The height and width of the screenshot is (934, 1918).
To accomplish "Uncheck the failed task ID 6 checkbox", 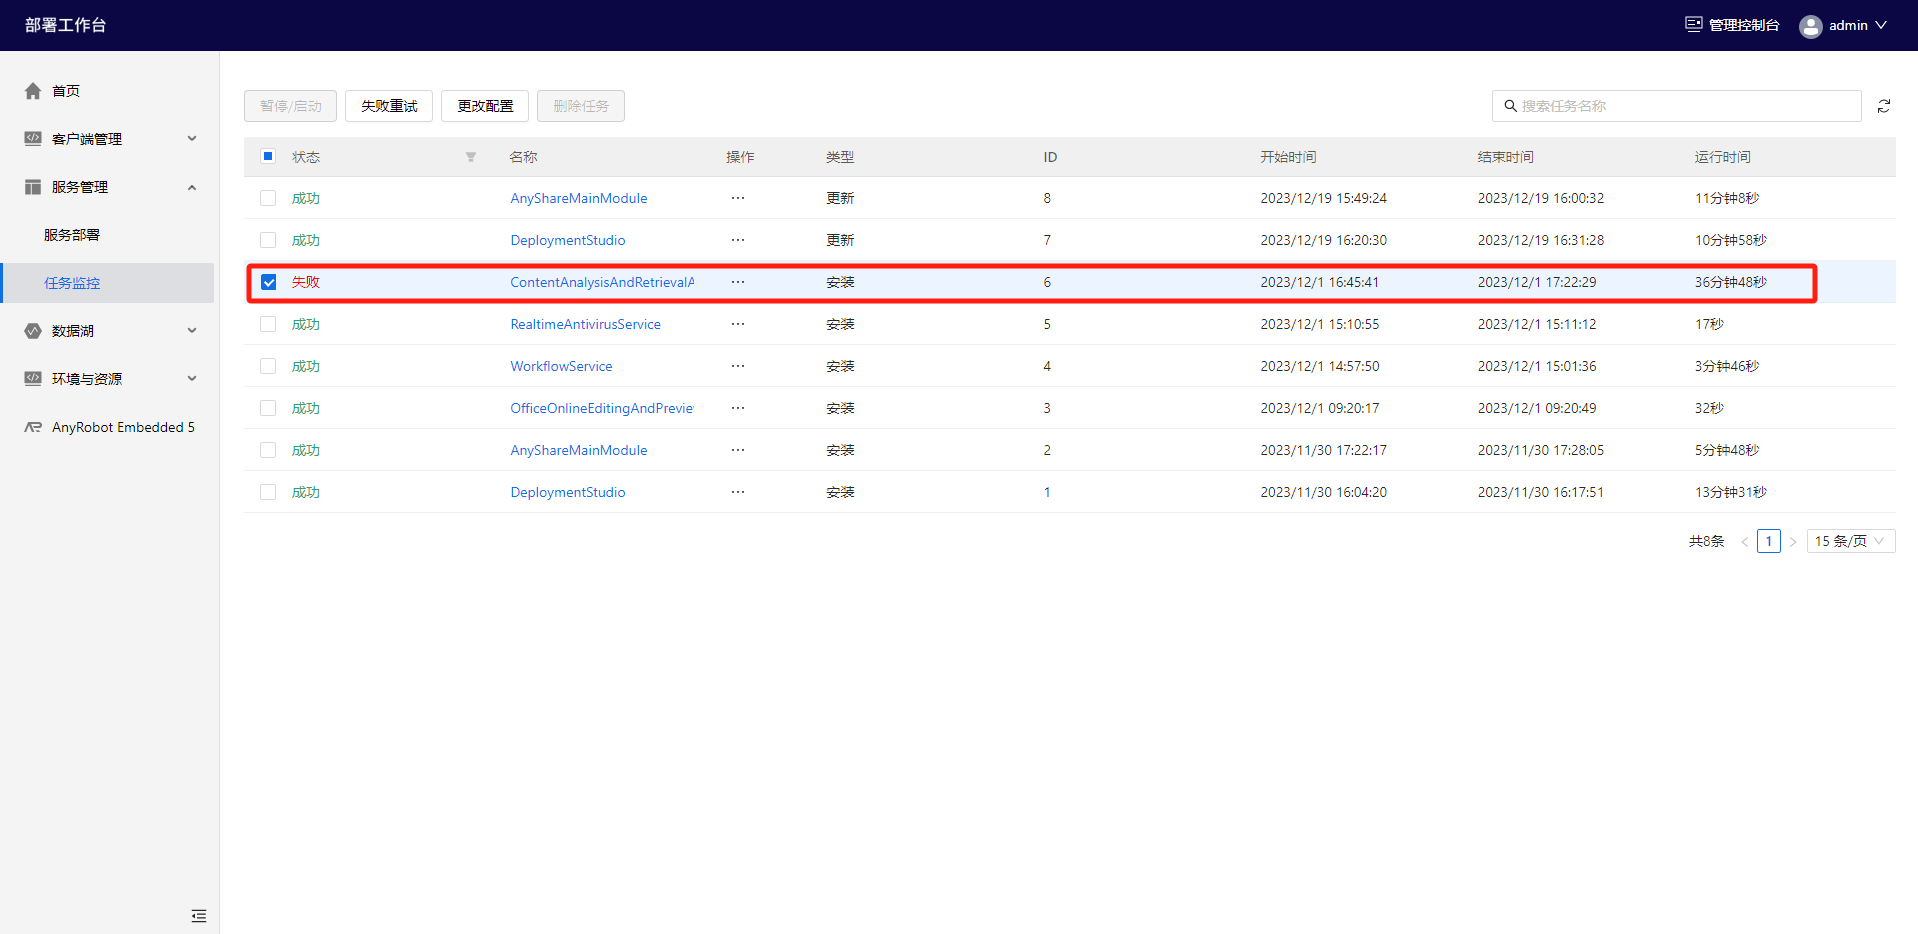I will [268, 282].
